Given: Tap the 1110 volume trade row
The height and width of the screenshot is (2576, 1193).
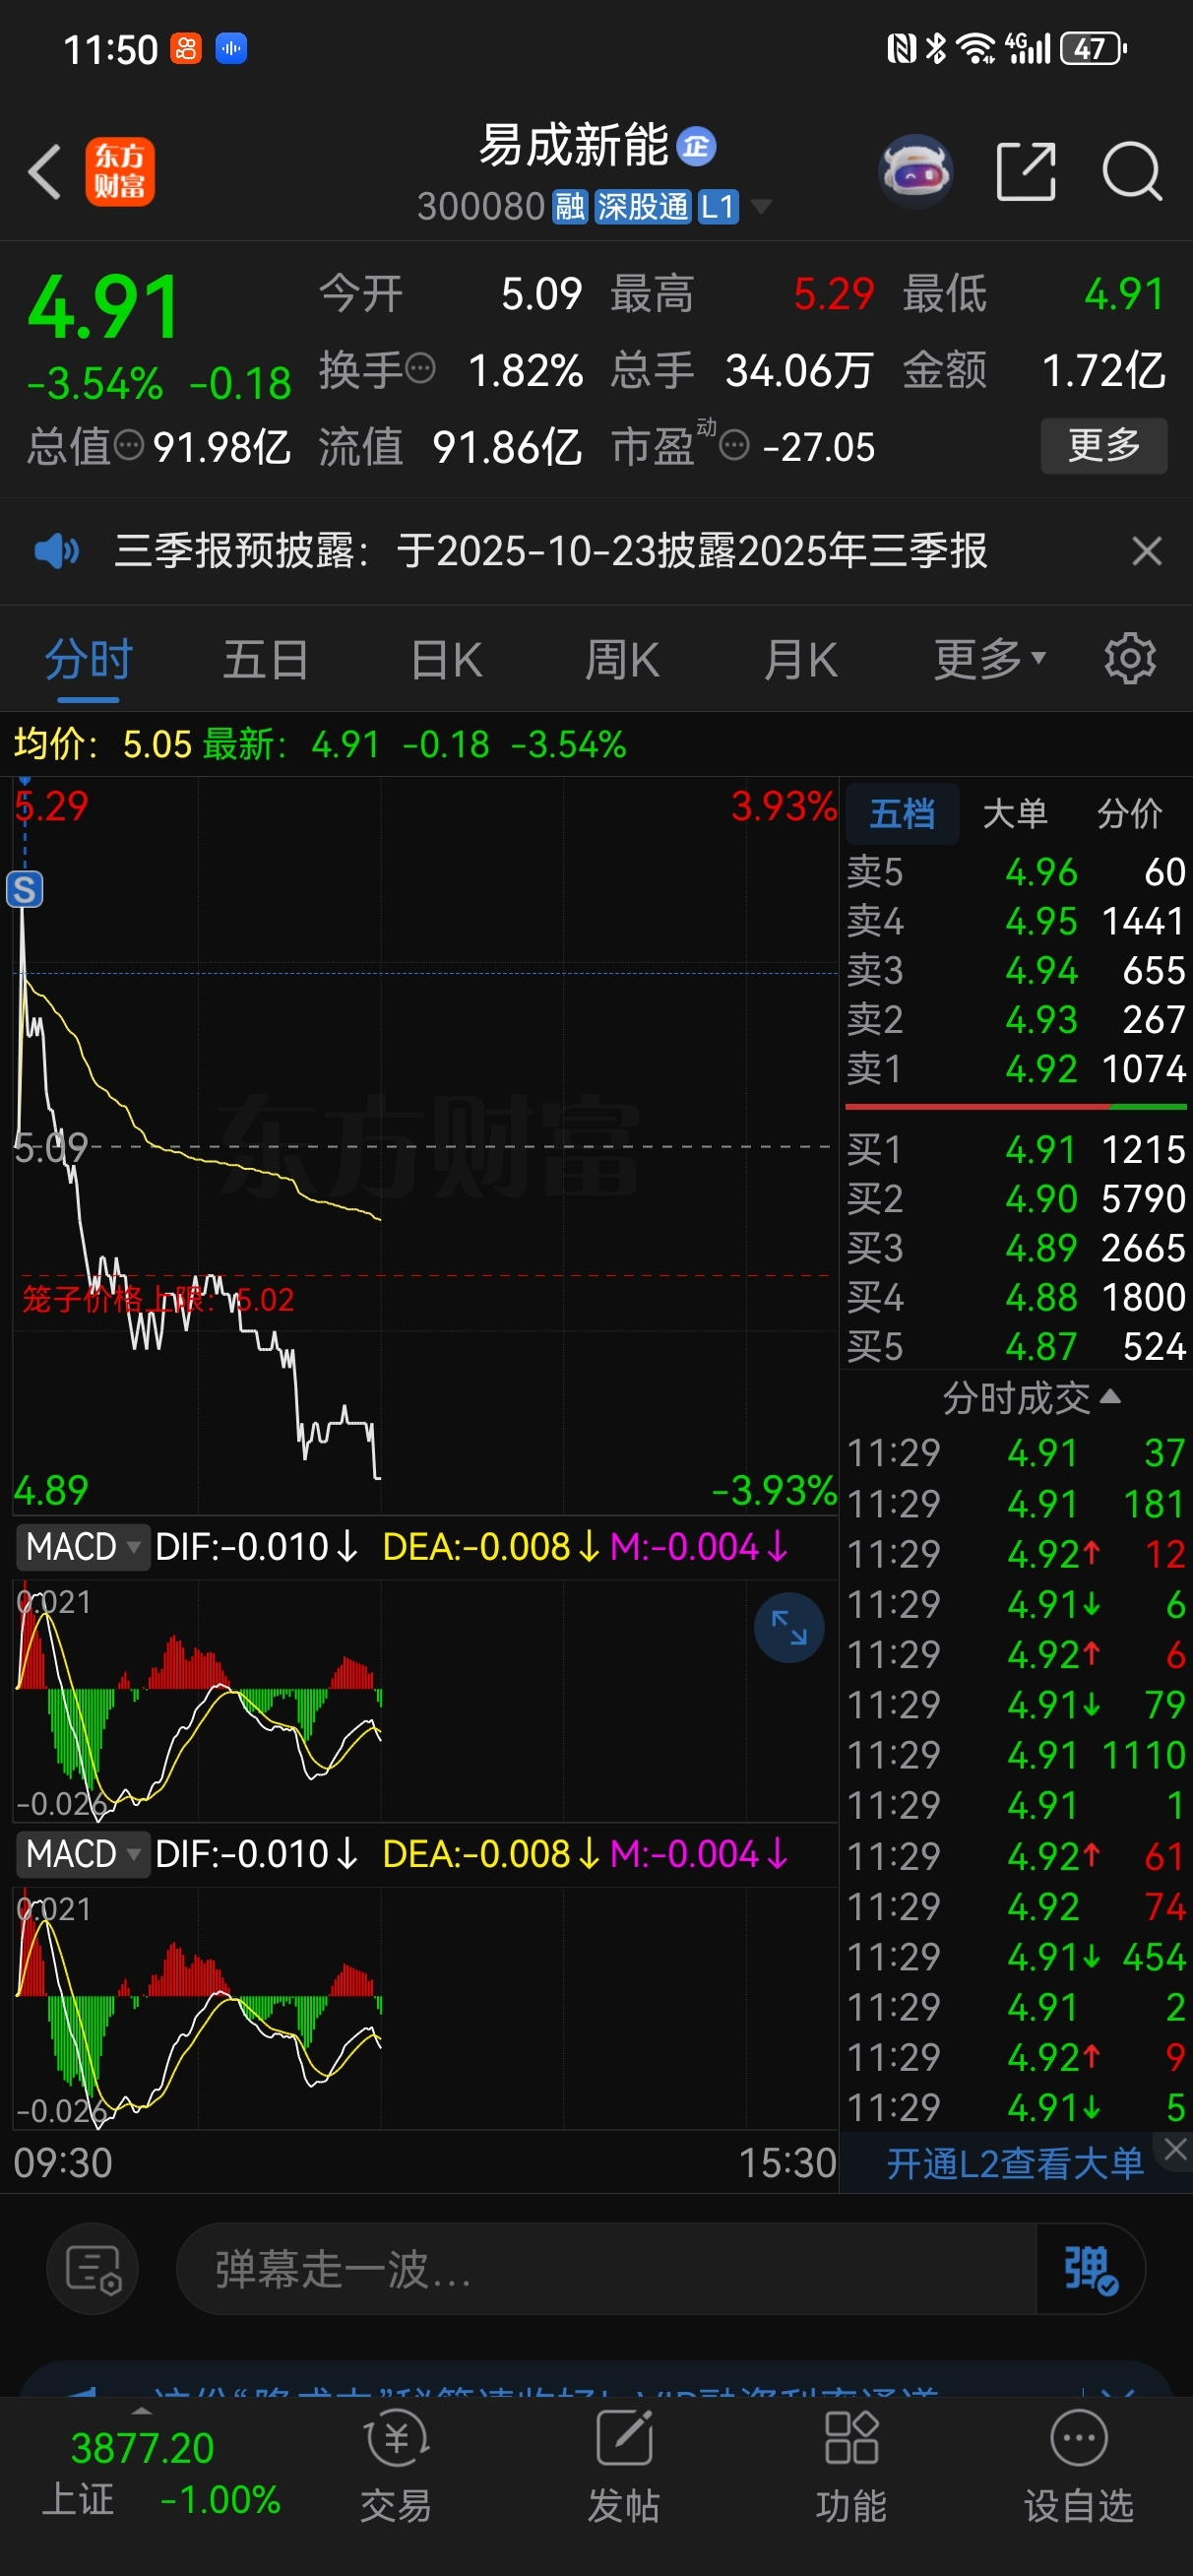Looking at the screenshot, I should 1016,1754.
